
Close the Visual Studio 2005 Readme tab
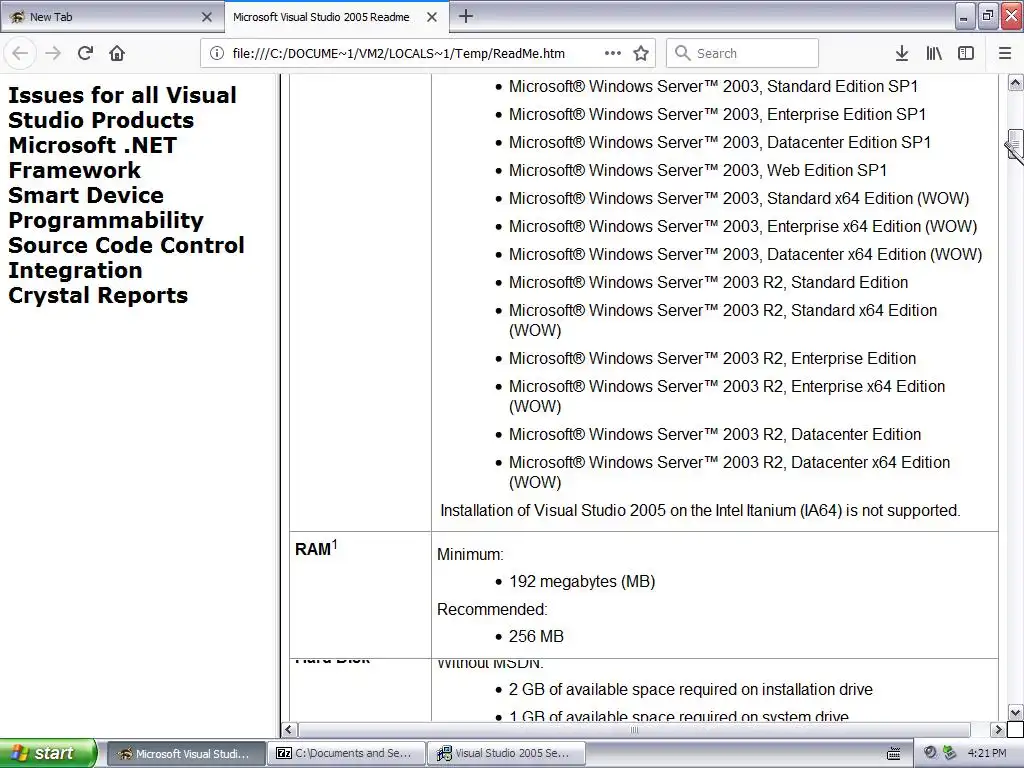point(432,17)
